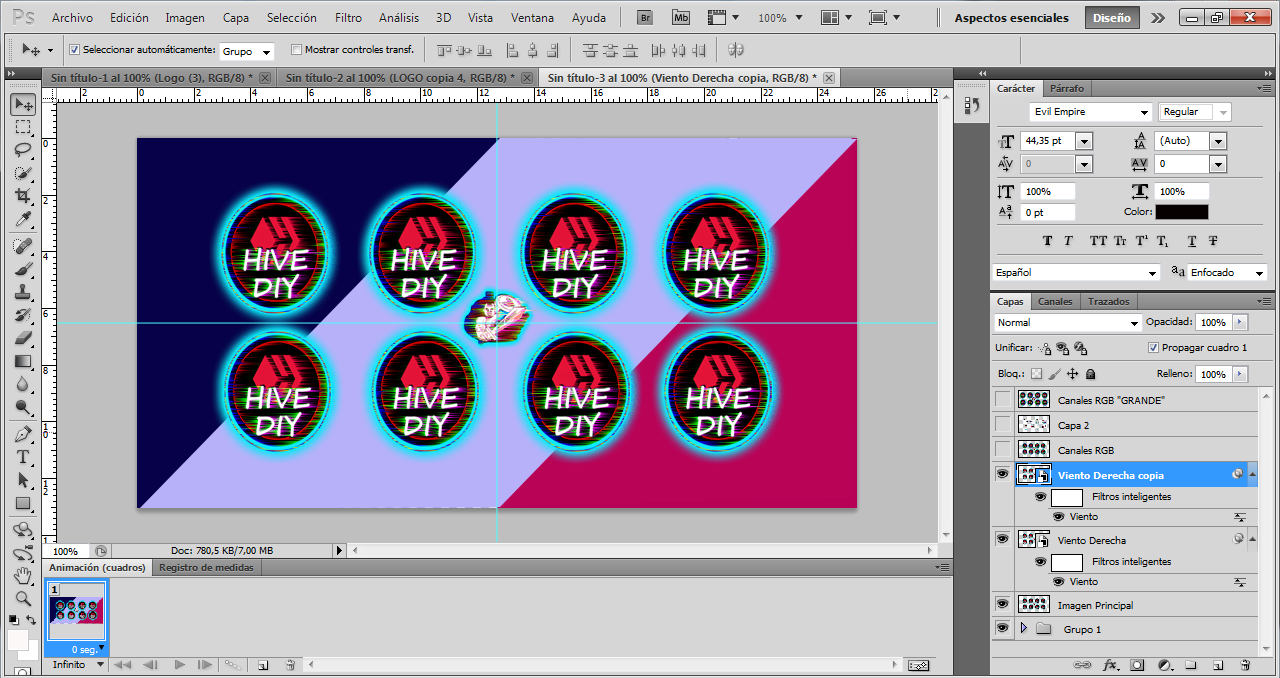This screenshot has width=1280, height=678.
Task: Open the leading (Auto) dropdown
Action: click(x=1218, y=142)
